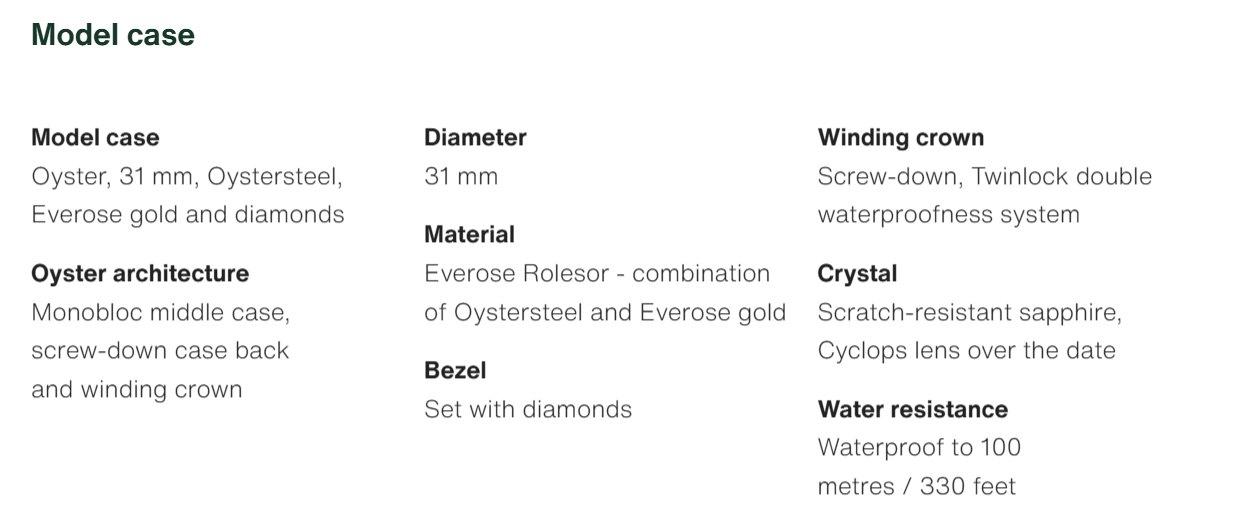
Task: Click the bold "Diameter" heading
Action: tap(475, 138)
